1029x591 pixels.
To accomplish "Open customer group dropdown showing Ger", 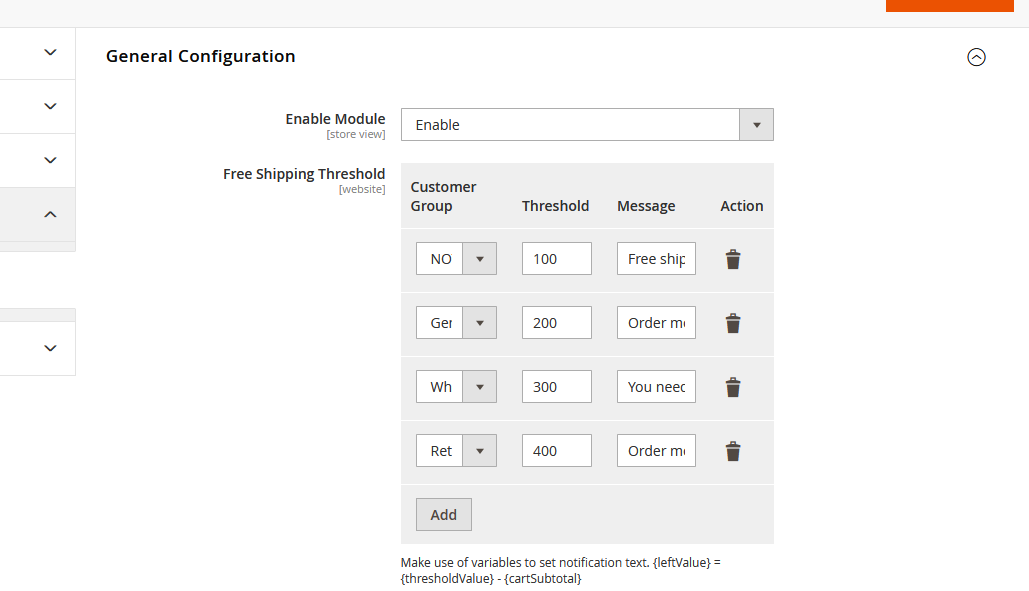I will [x=456, y=323].
